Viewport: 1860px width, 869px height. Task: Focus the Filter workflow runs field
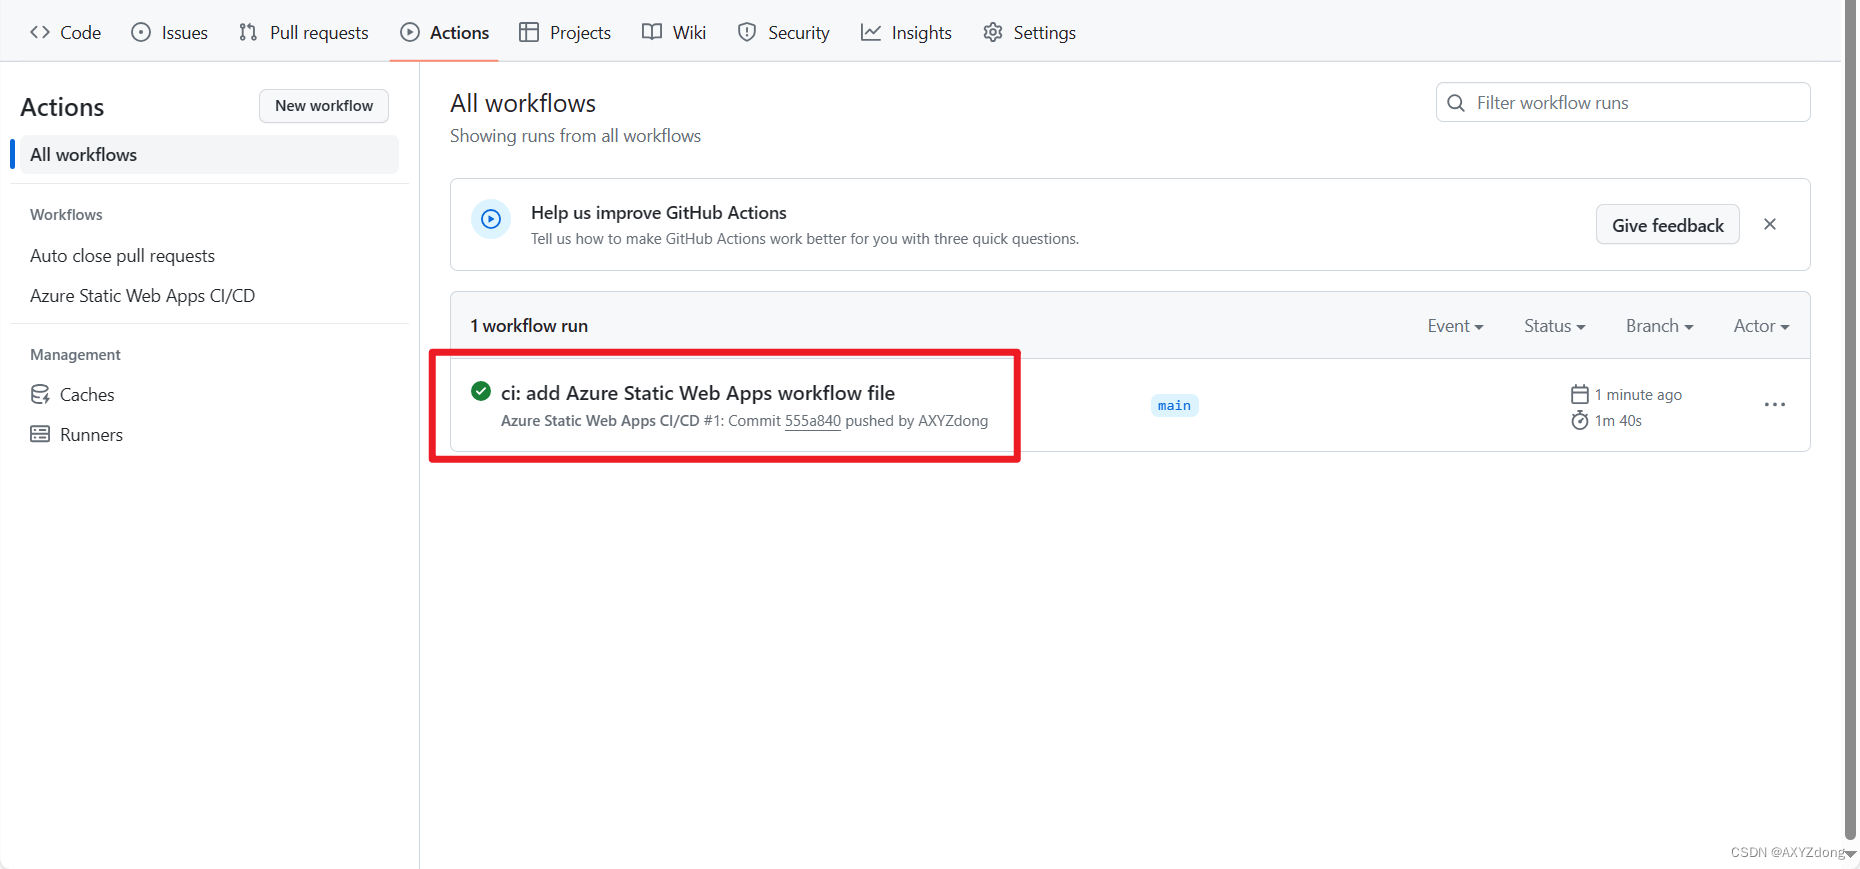click(1623, 103)
